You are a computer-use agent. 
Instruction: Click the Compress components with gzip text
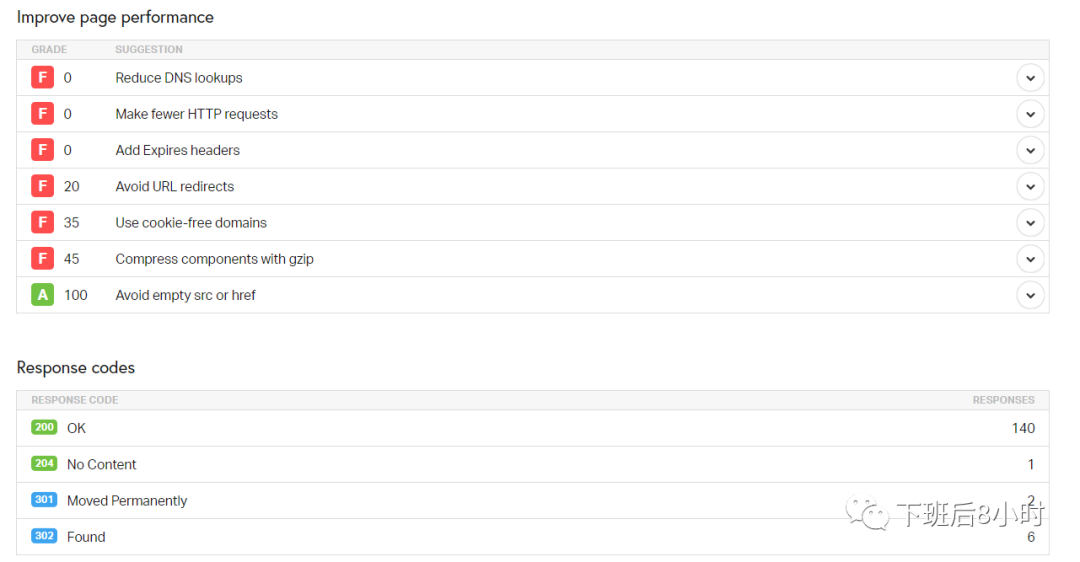[214, 259]
